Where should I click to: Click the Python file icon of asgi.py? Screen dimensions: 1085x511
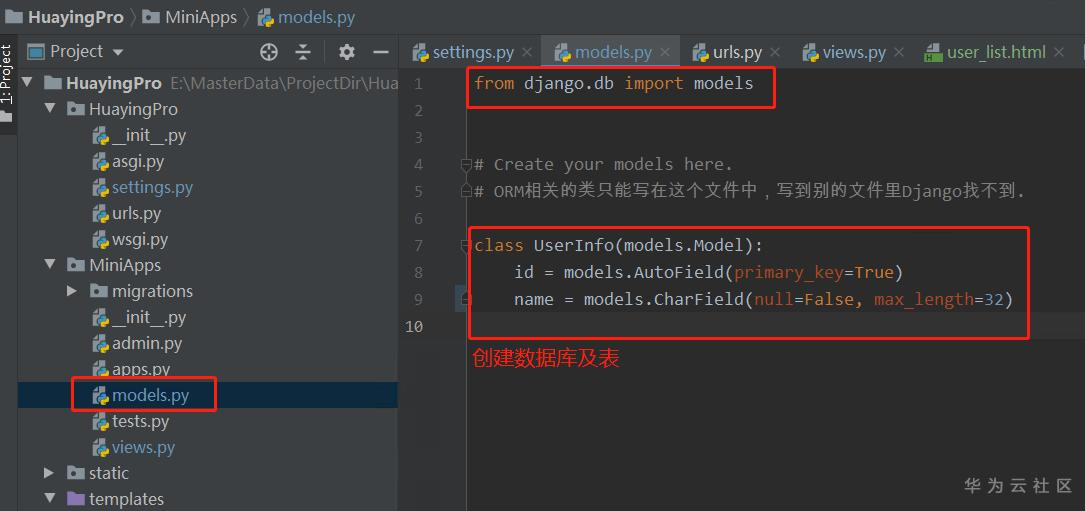tap(101, 162)
